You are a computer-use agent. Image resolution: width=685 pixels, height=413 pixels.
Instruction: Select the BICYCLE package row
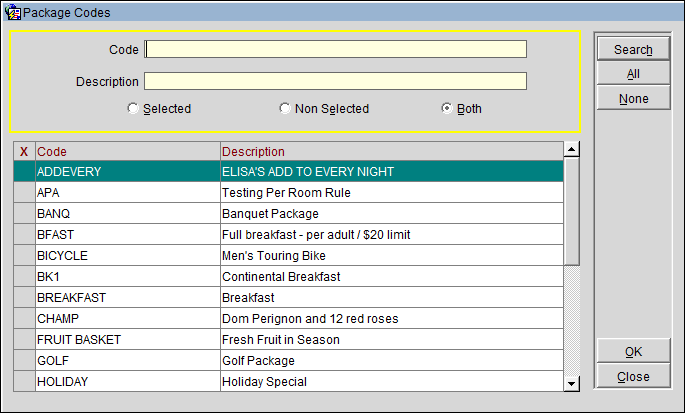click(x=127, y=256)
